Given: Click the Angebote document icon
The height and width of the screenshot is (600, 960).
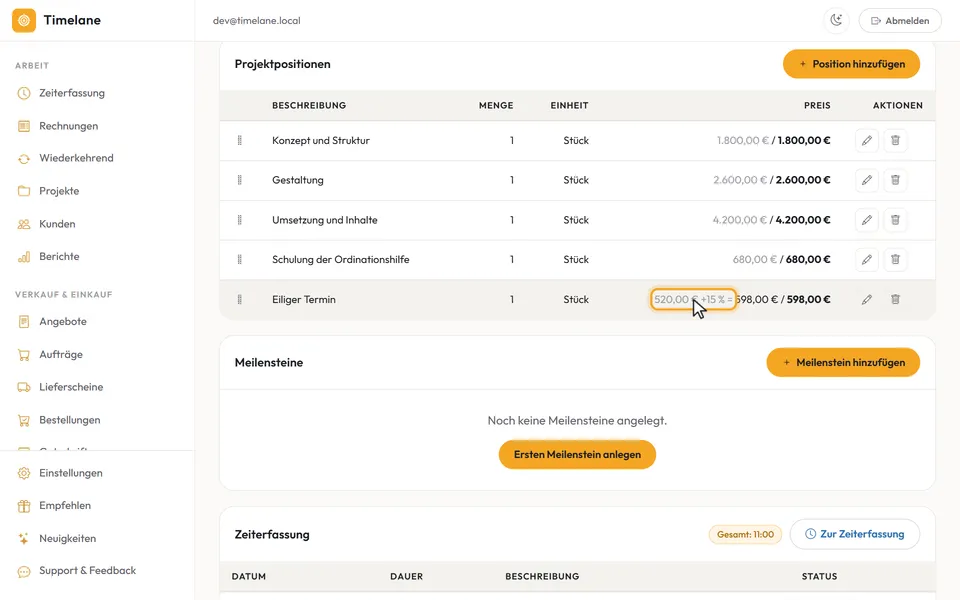Looking at the screenshot, I should click(24, 321).
